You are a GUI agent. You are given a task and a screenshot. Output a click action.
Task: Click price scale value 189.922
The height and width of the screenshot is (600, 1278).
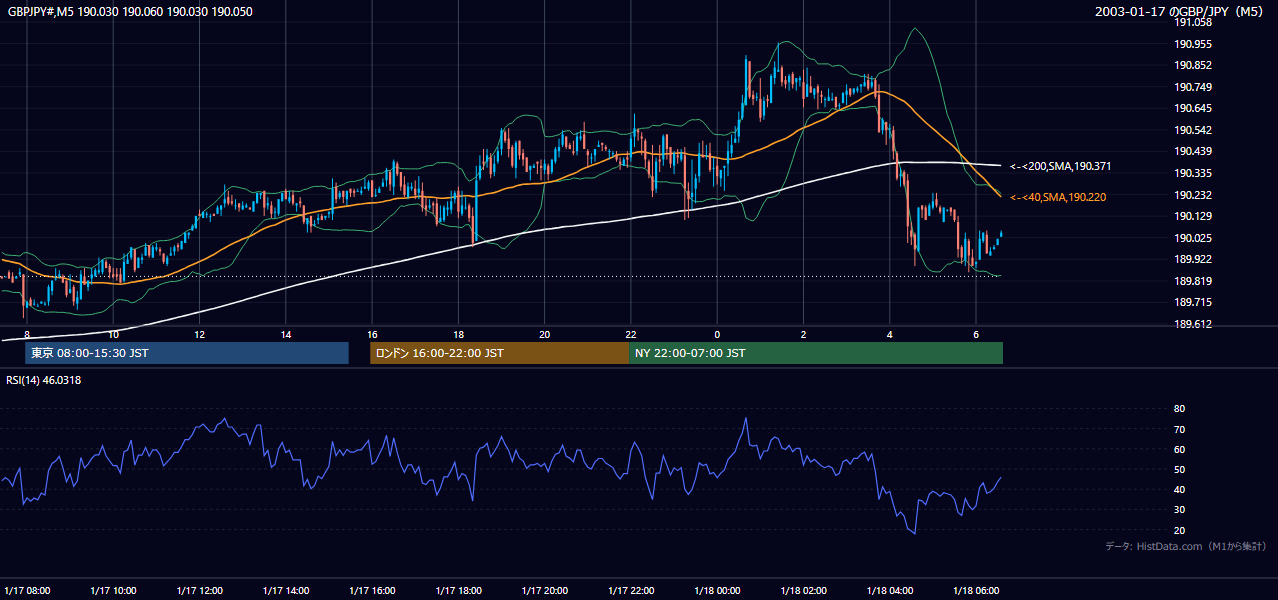click(1192, 259)
